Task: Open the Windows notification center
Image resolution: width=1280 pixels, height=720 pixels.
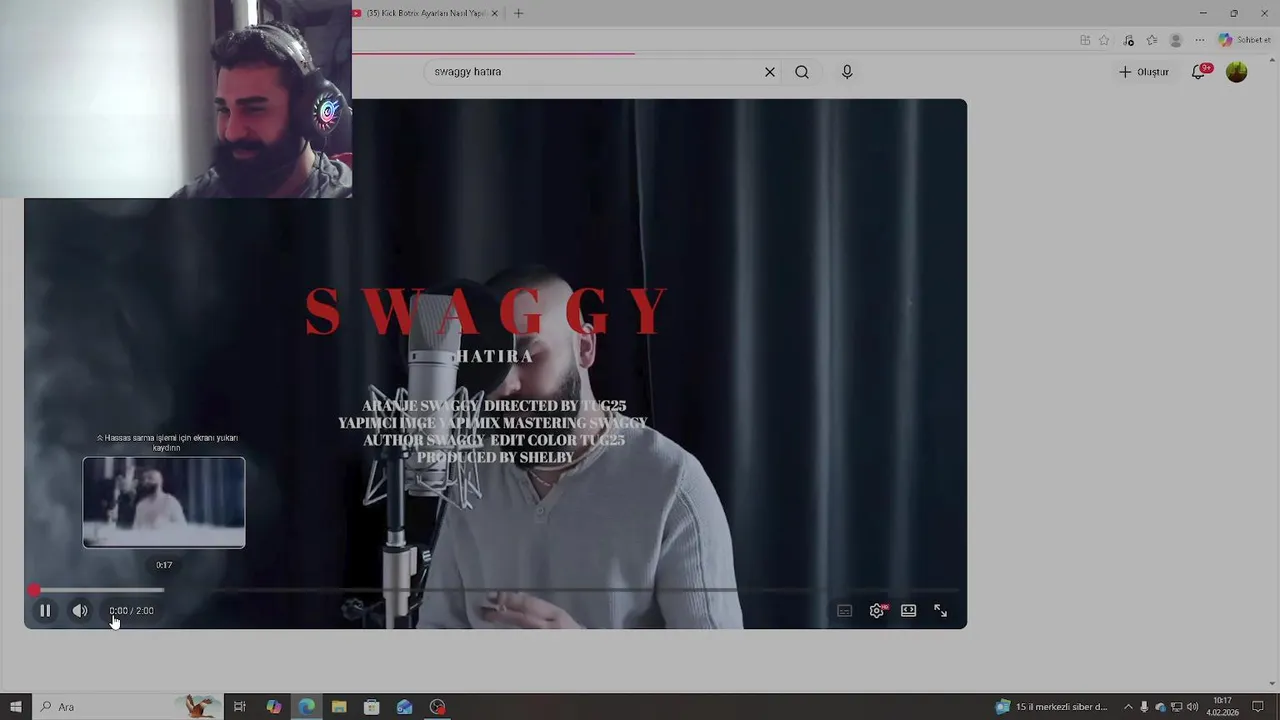Action: click(x=1258, y=707)
